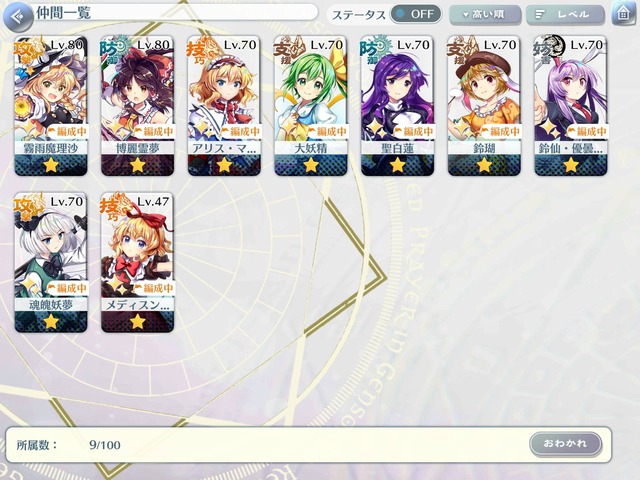Image resolution: width=640 pixels, height=480 pixels.
Task: Pick the 鈴瑚 character card
Action: tap(484, 106)
